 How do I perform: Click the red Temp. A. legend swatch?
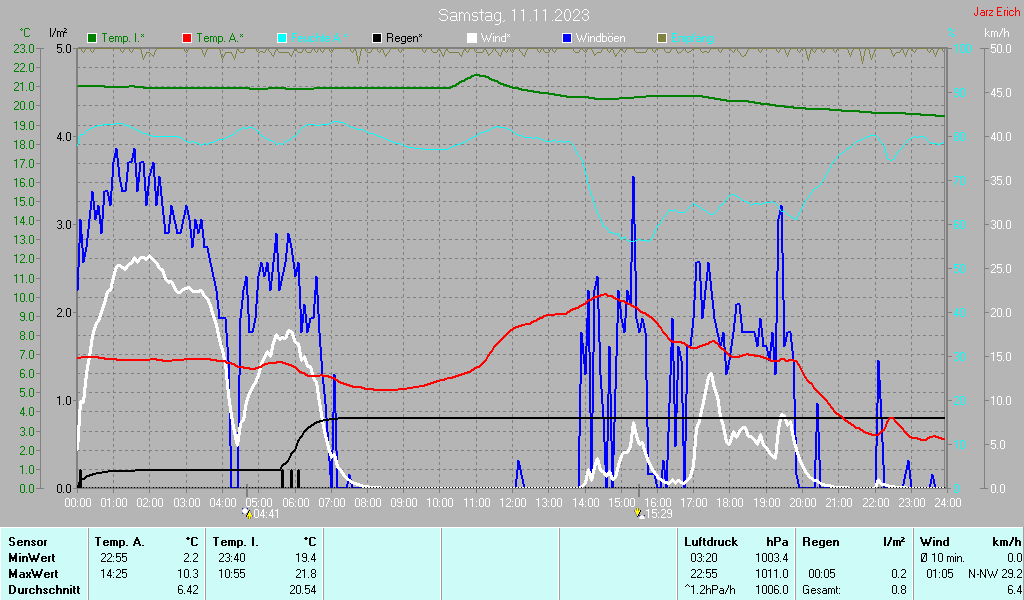point(187,39)
